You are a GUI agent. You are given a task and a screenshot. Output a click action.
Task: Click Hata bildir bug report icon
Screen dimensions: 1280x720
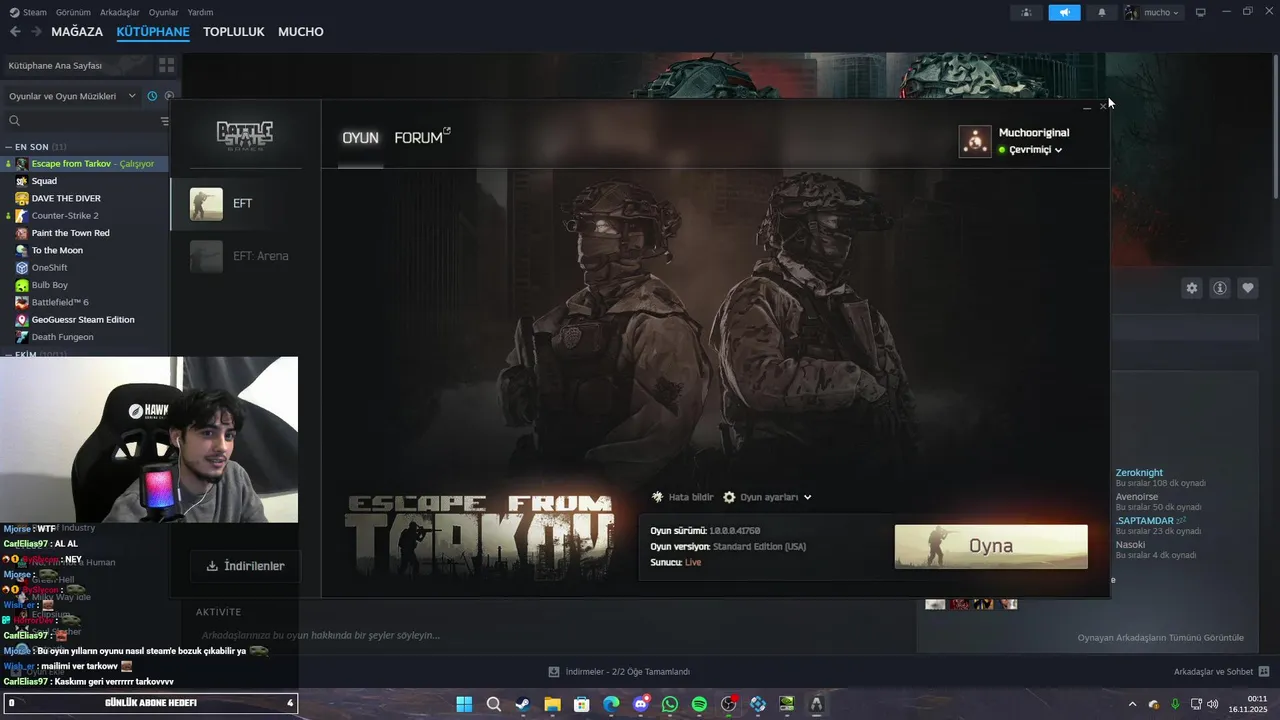coord(657,497)
